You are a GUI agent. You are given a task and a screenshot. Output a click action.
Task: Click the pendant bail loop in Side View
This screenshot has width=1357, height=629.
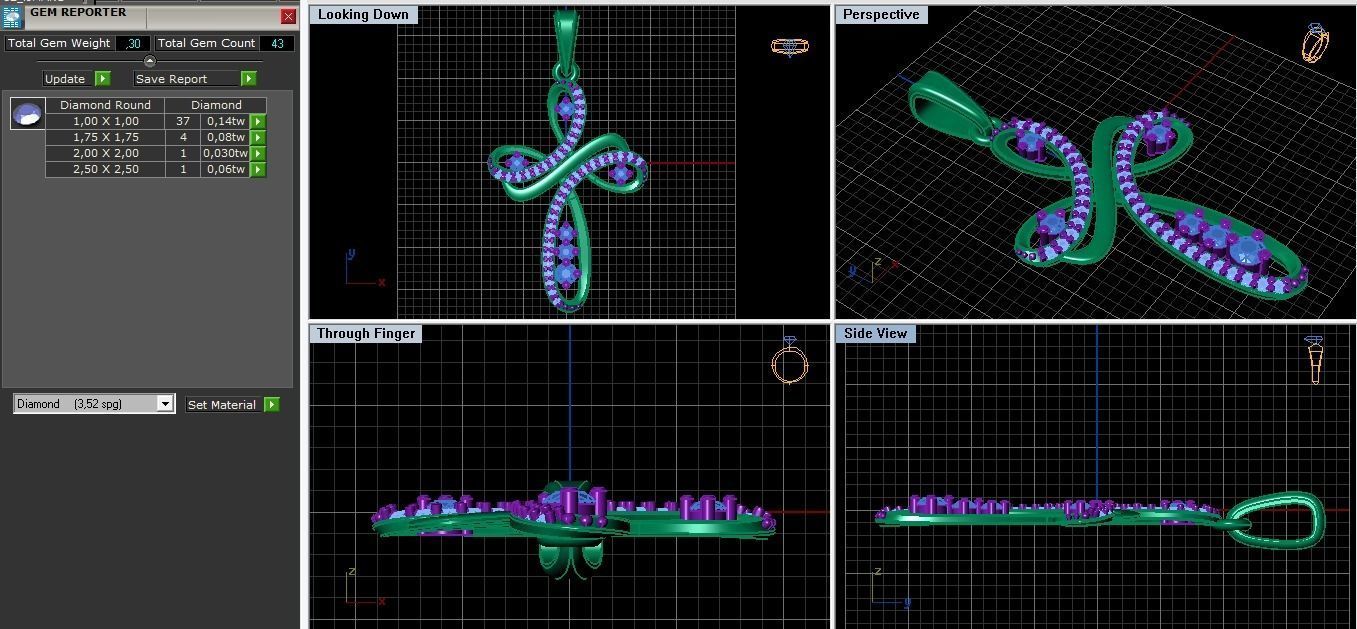pyautogui.click(x=1276, y=520)
